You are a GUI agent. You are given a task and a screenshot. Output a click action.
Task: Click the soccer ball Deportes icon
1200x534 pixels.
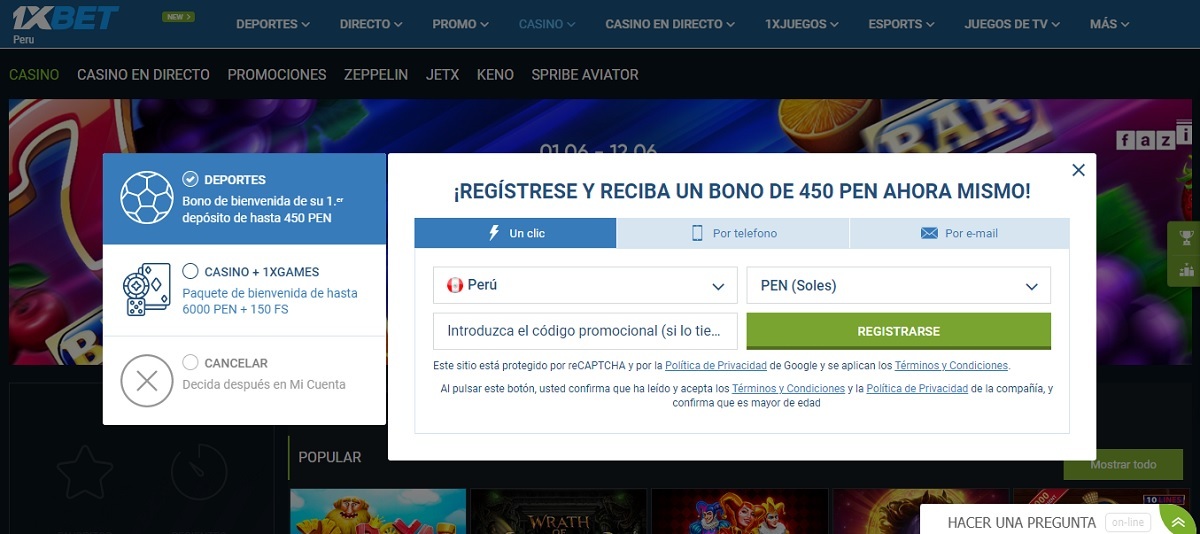coord(147,197)
